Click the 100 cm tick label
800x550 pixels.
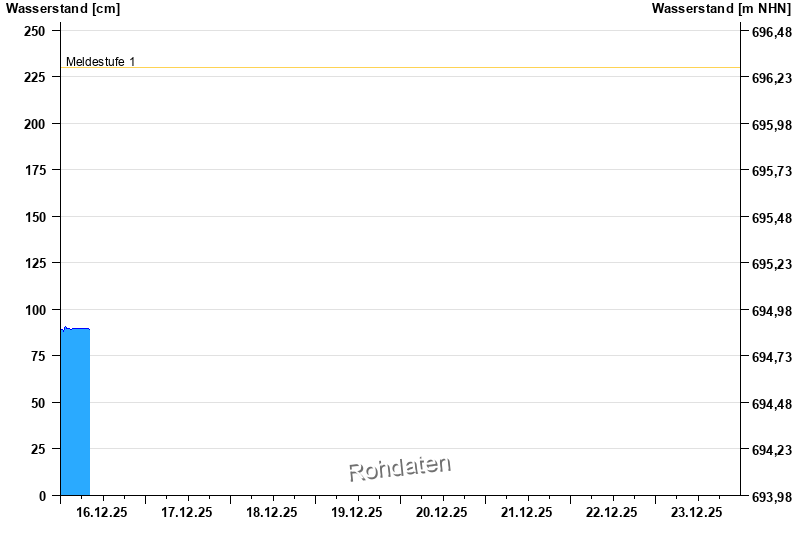[35, 310]
